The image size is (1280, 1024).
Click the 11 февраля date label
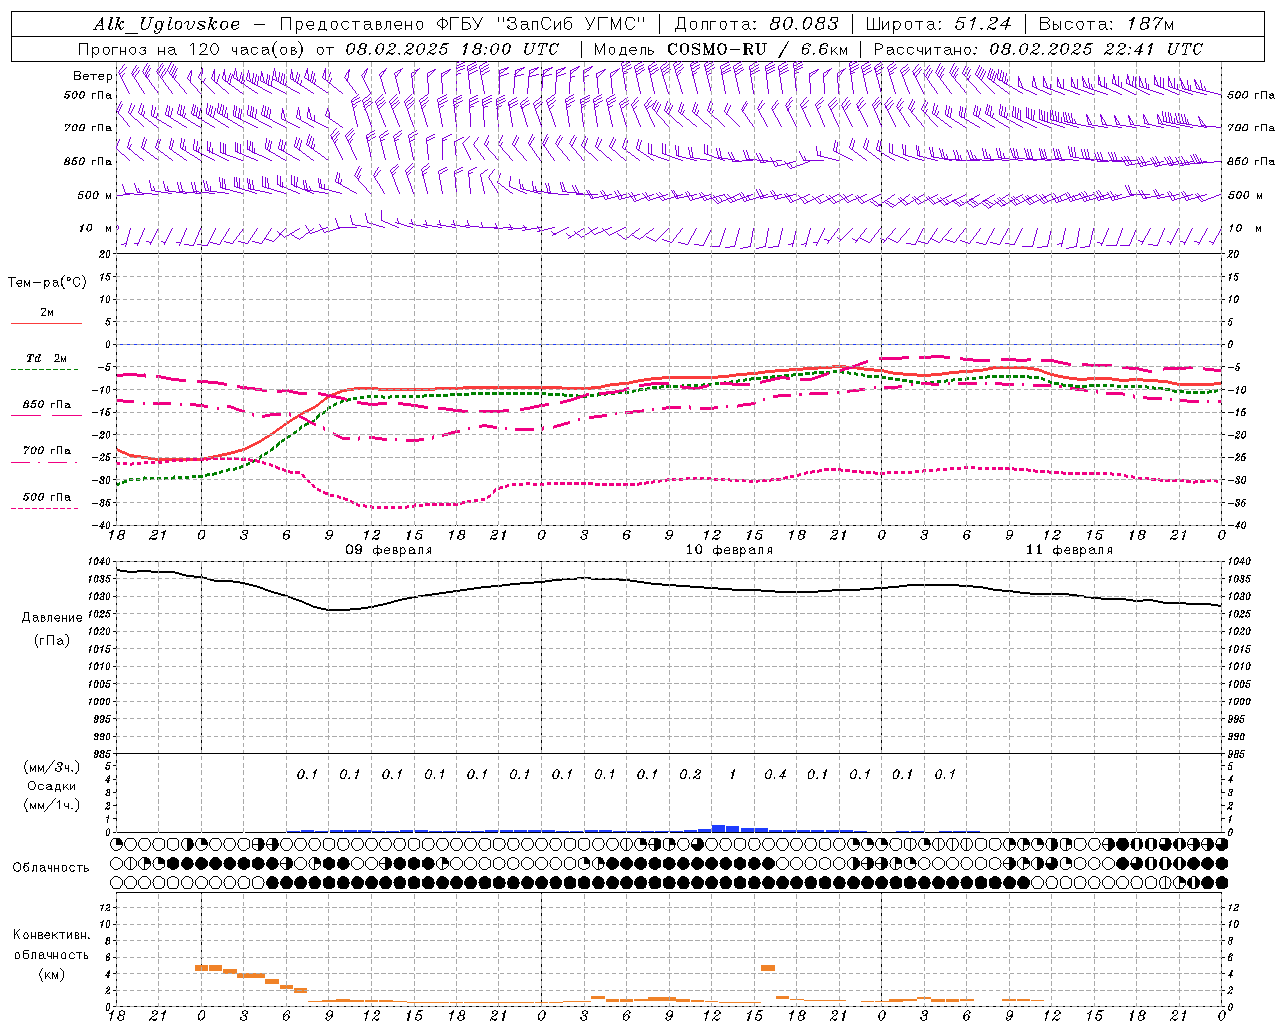(x=1069, y=550)
